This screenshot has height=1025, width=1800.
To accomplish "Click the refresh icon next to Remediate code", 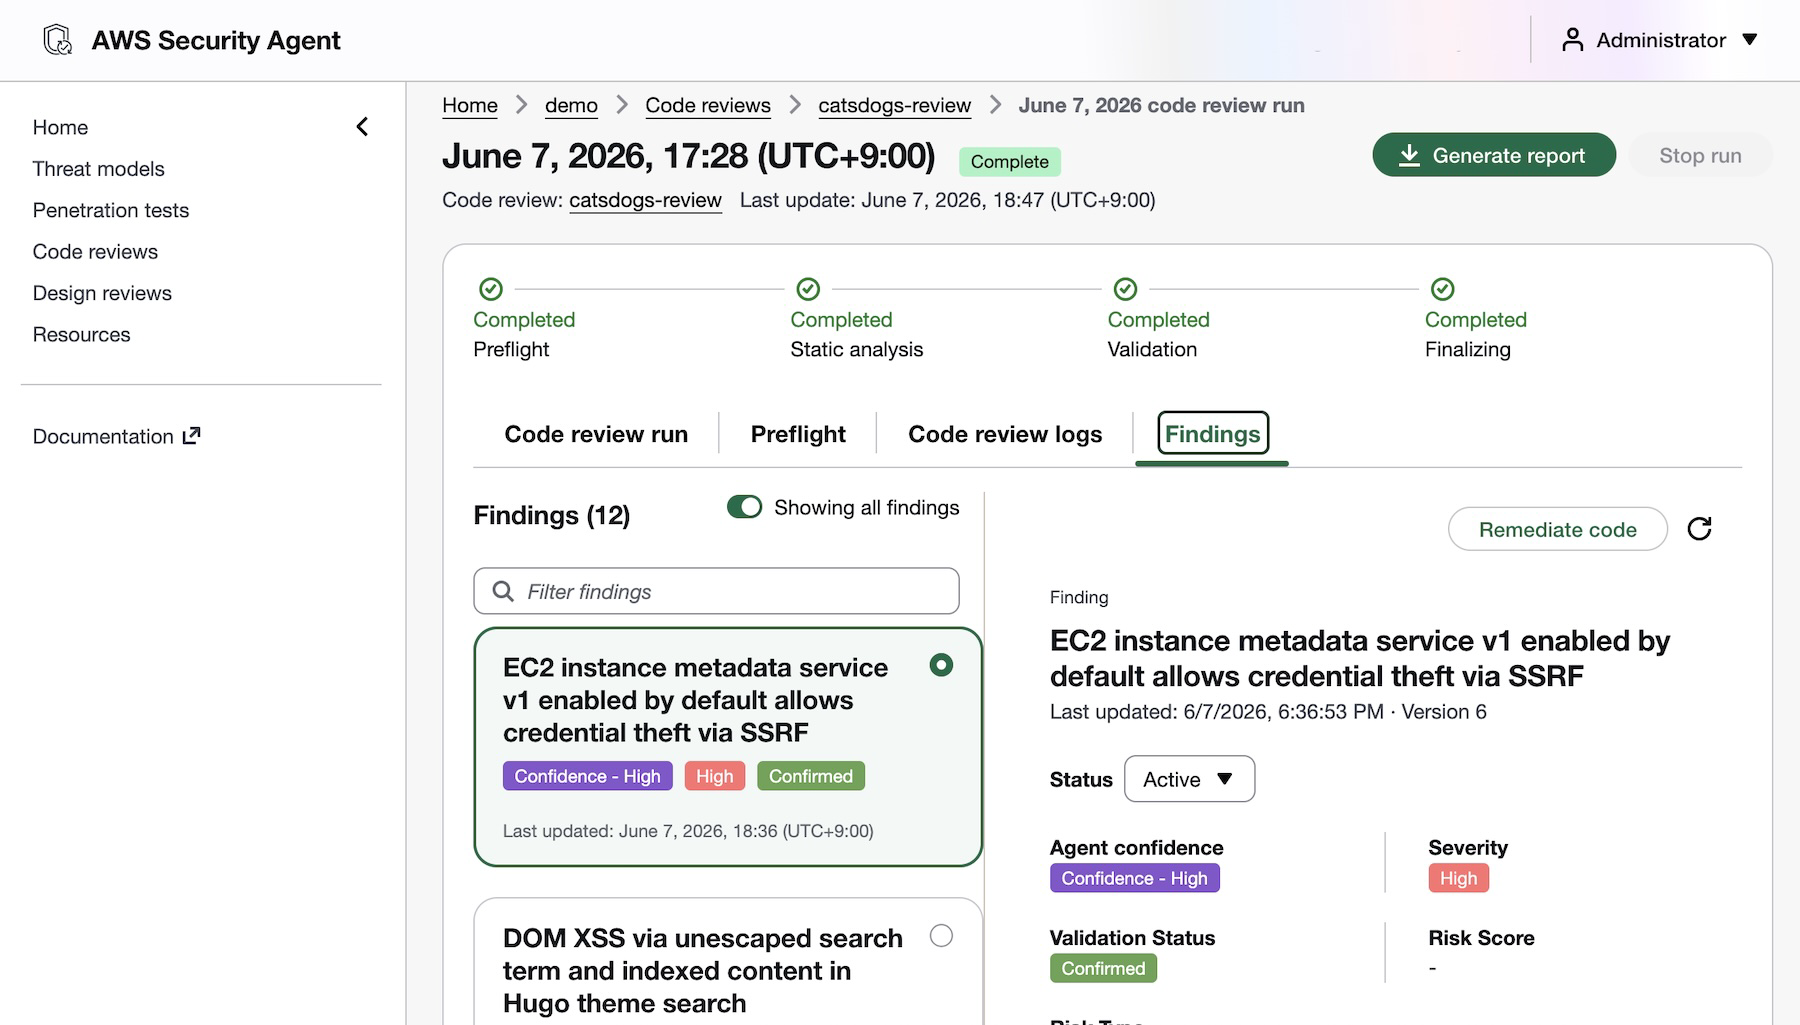I will tap(1699, 529).
